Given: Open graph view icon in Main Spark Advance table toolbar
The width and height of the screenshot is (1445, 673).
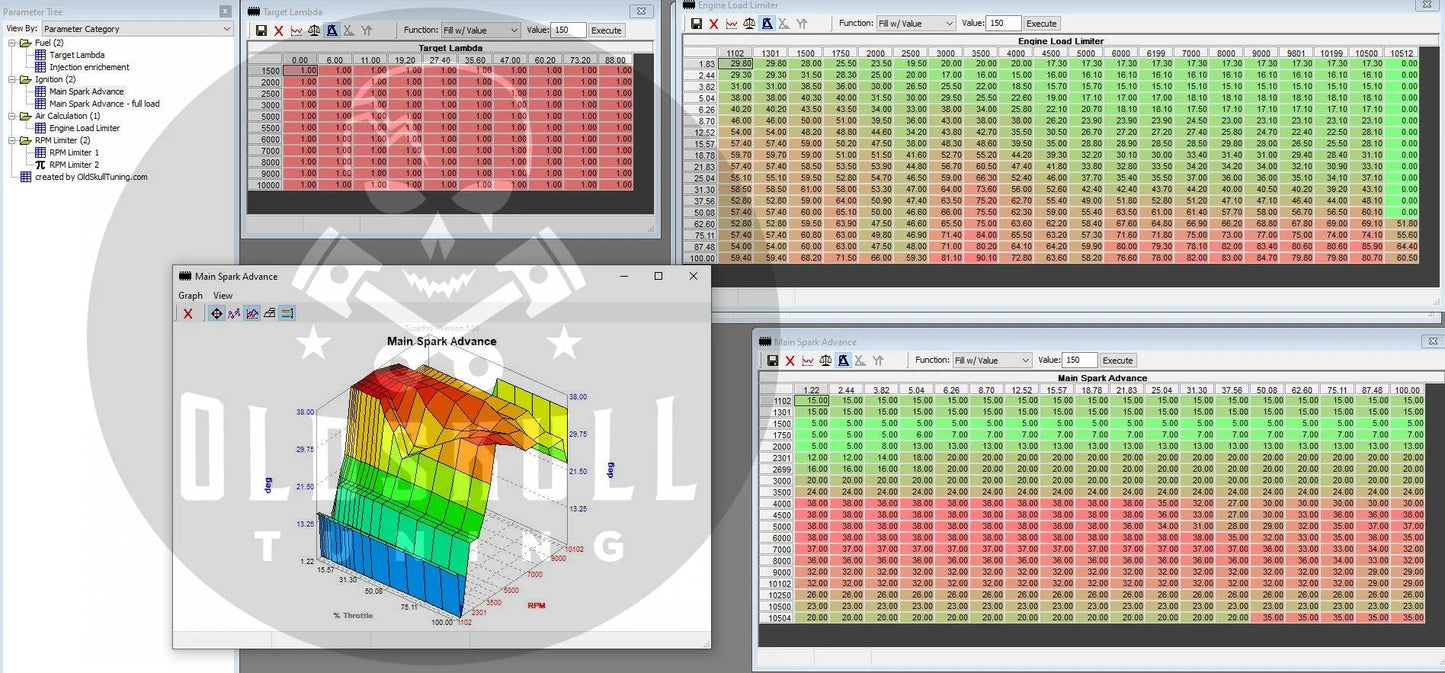Looking at the screenshot, I should click(807, 360).
